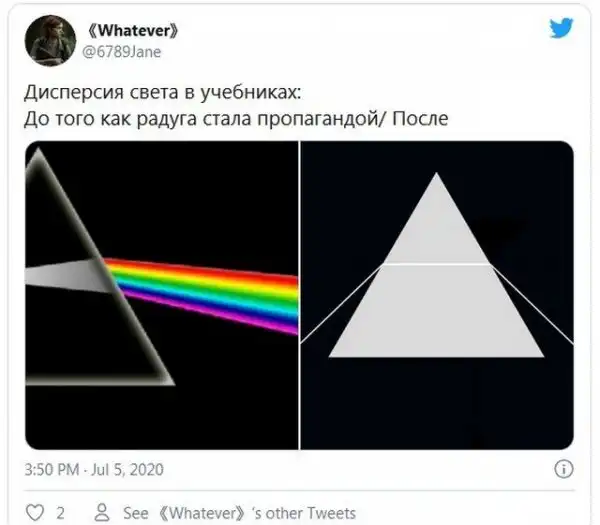Click the white light beam entering the prism
Image resolution: width=600 pixels, height=525 pixels.
tap(63, 276)
